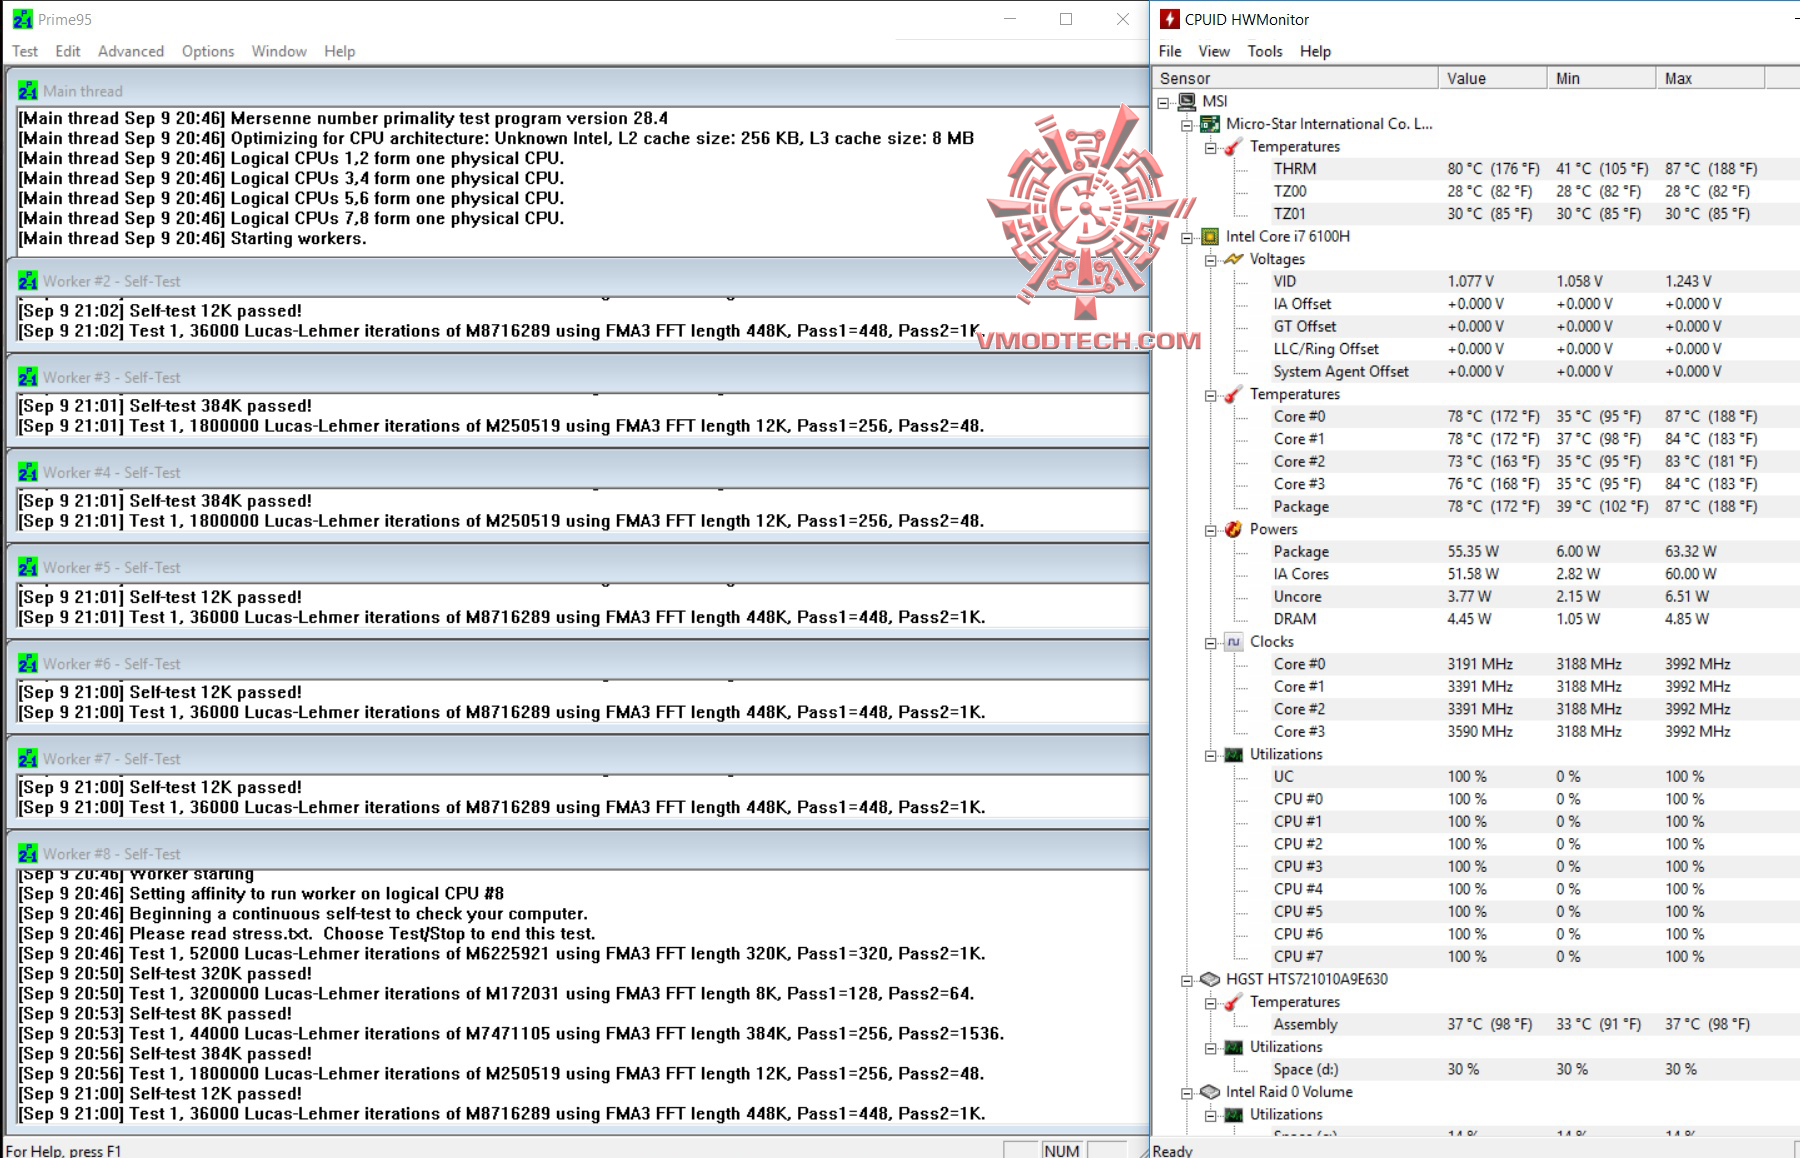Collapse the HGST HTS721010A9E630 node

(x=1187, y=980)
